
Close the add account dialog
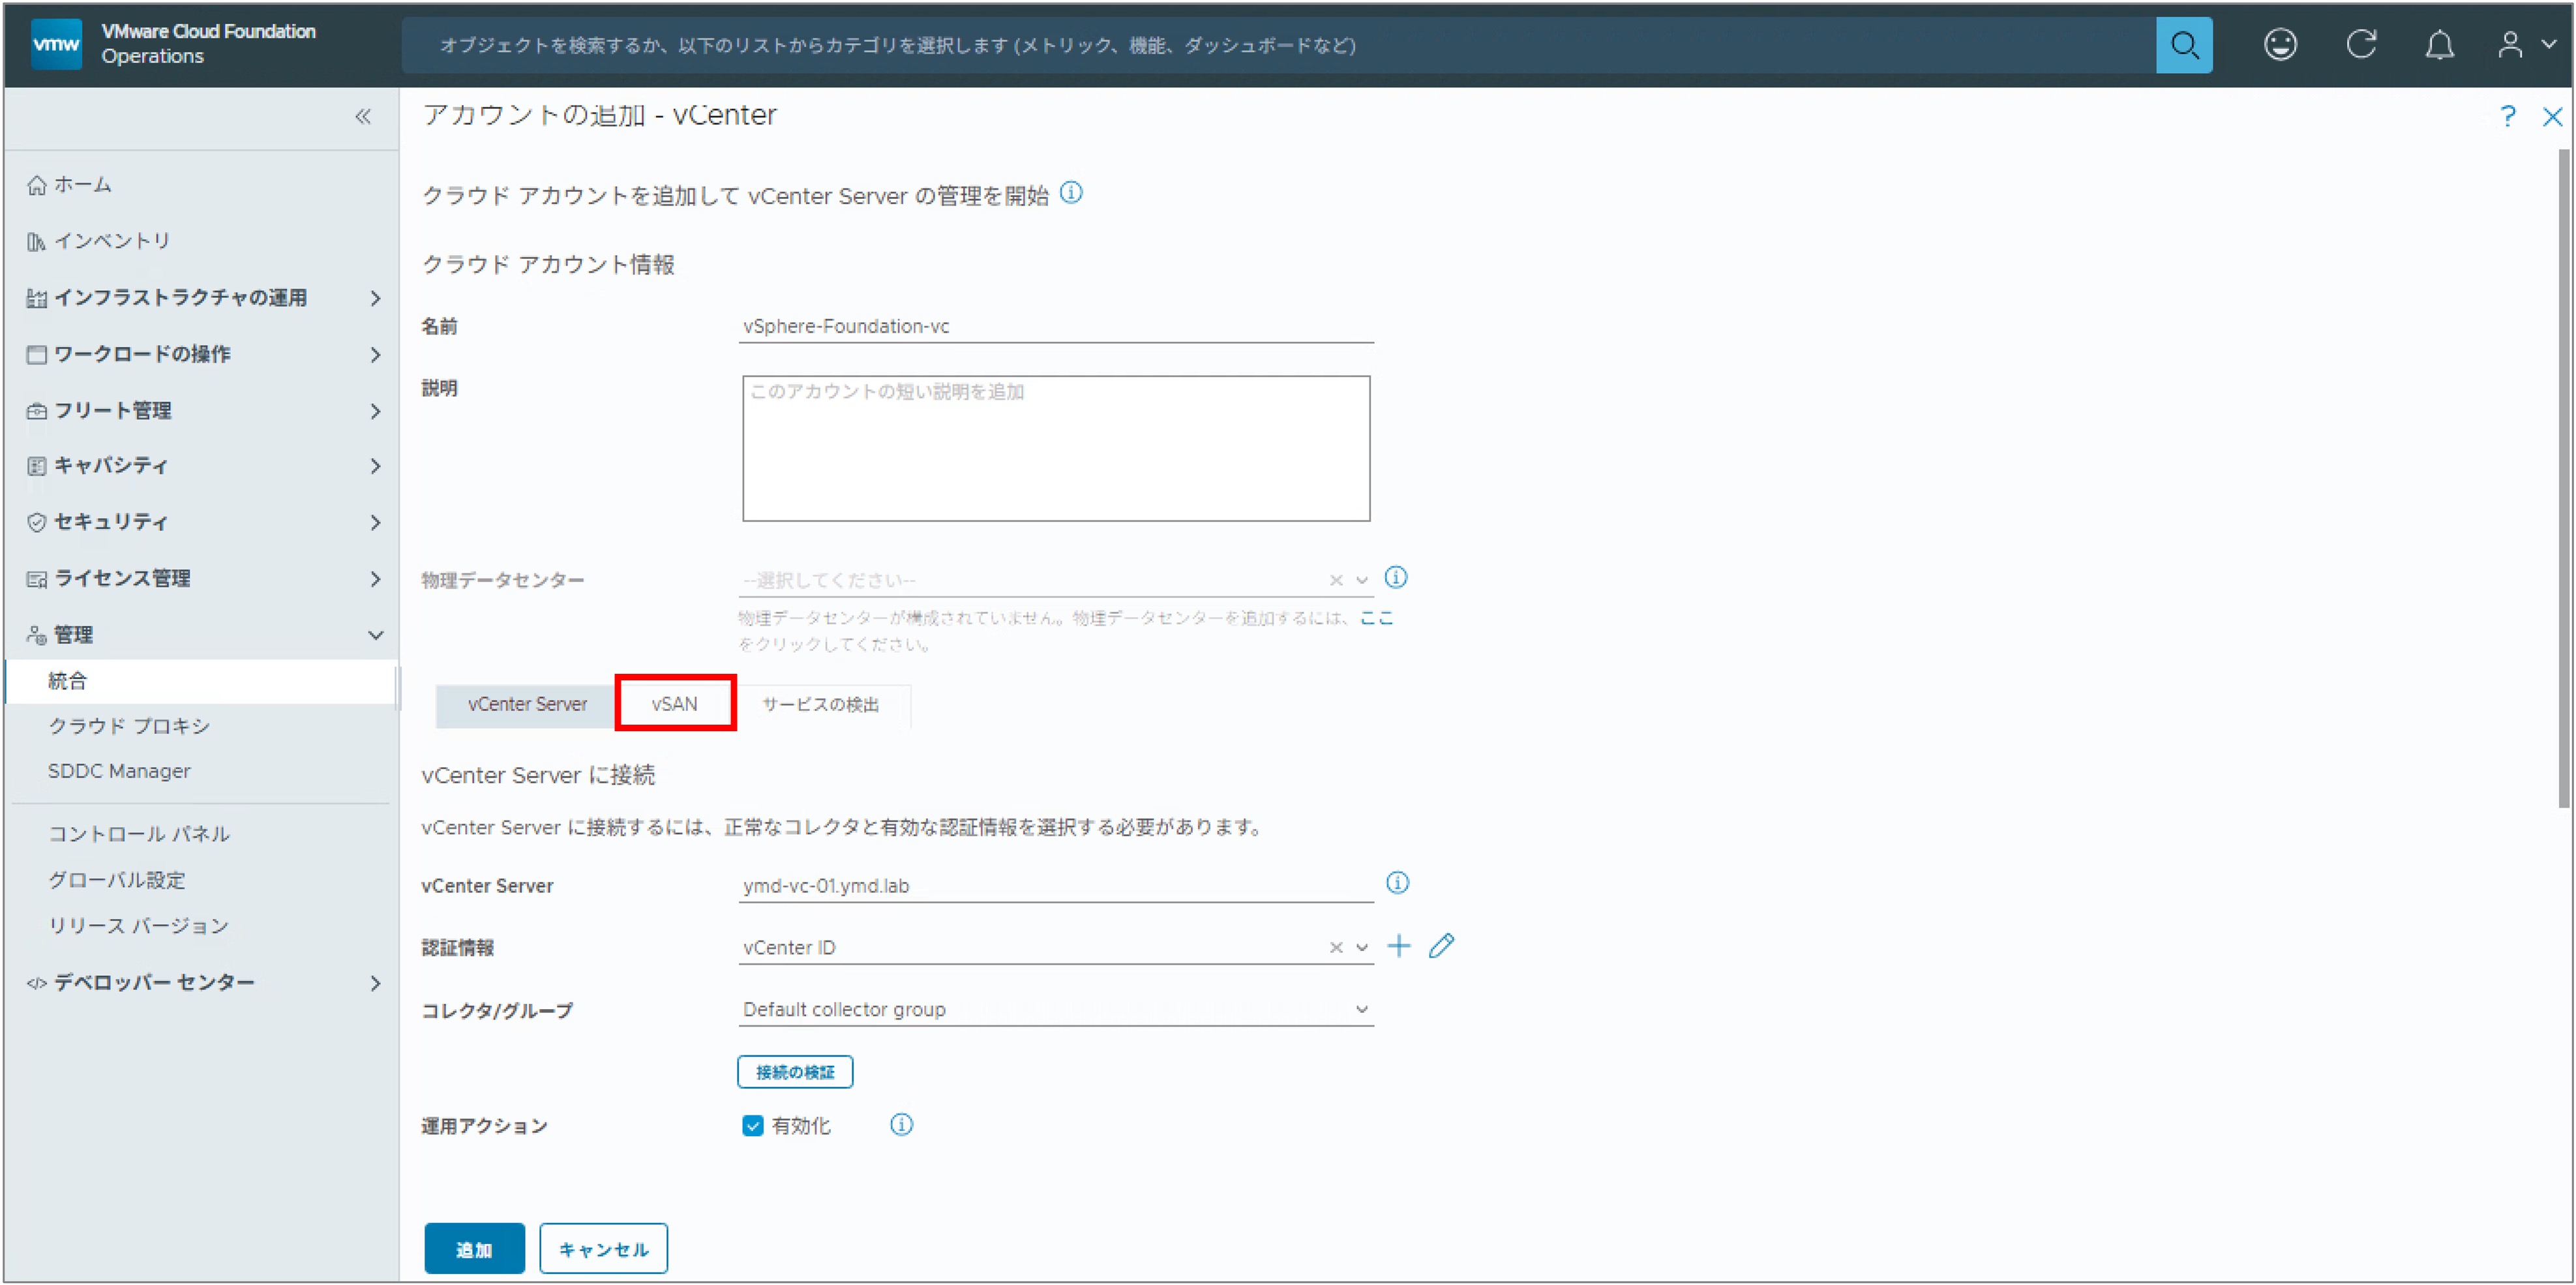2552,117
